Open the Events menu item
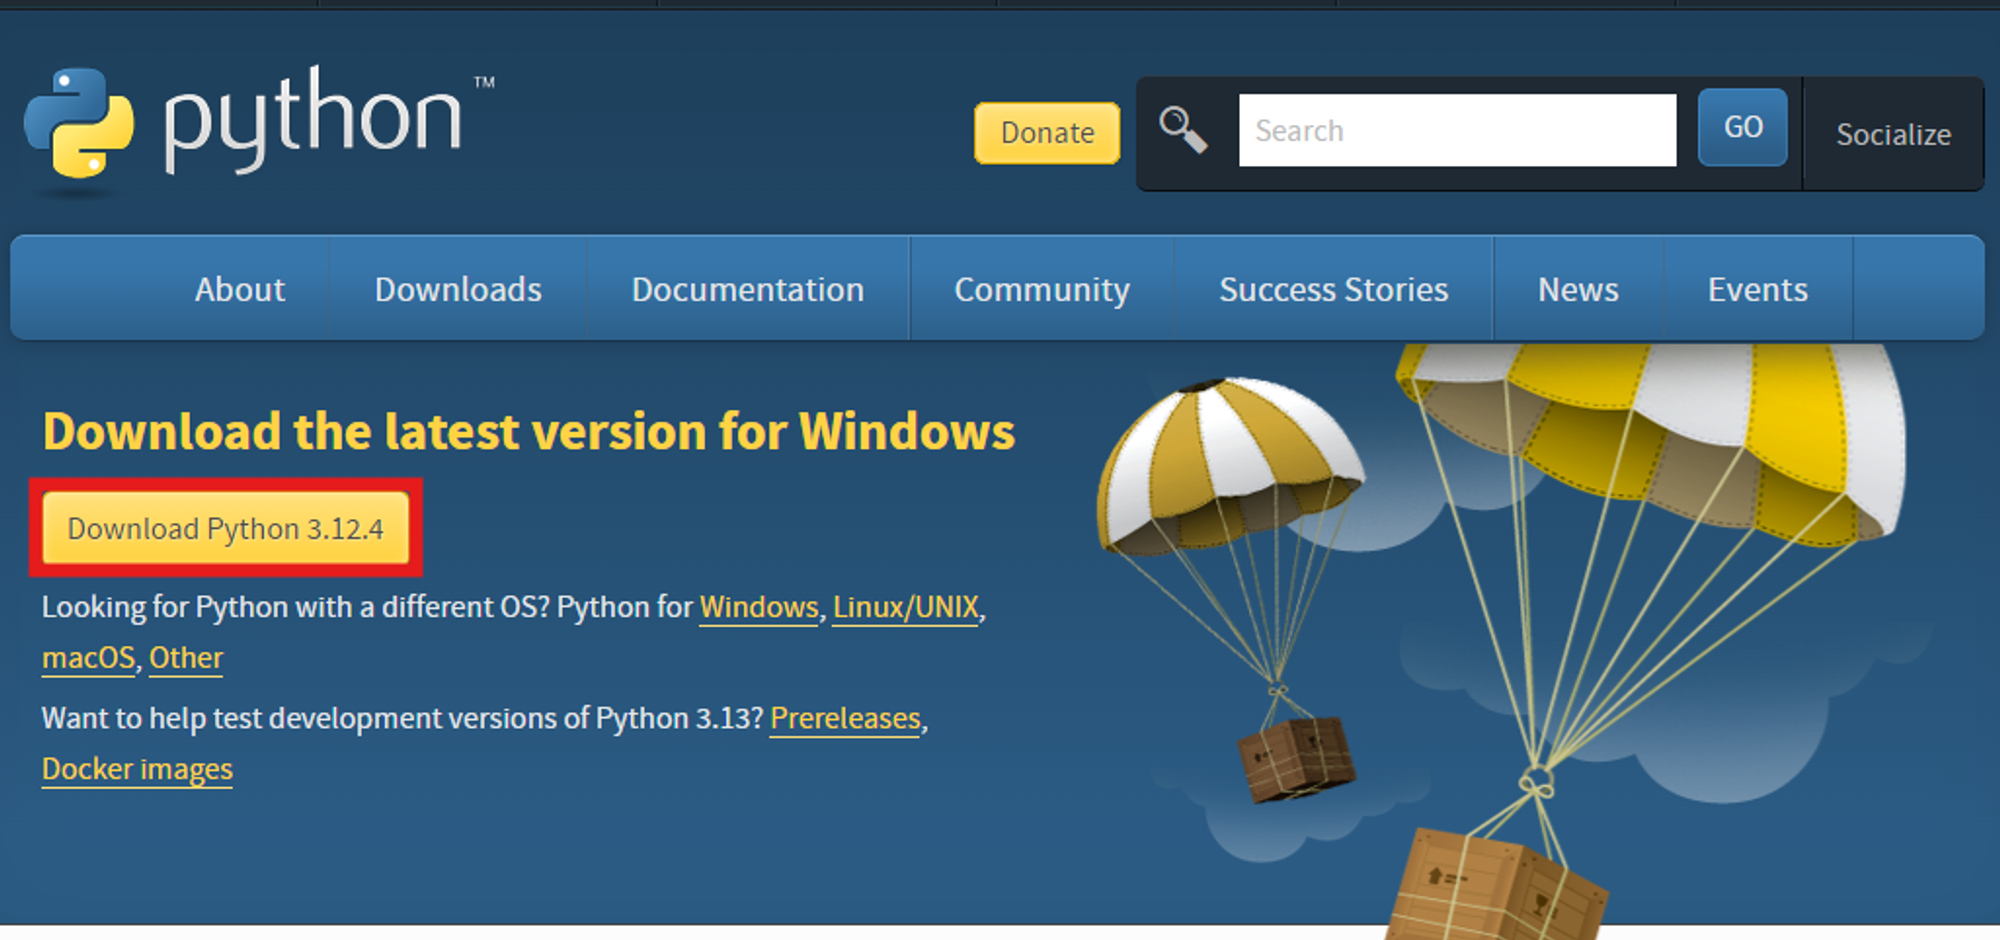The width and height of the screenshot is (2000, 940). coord(1758,289)
